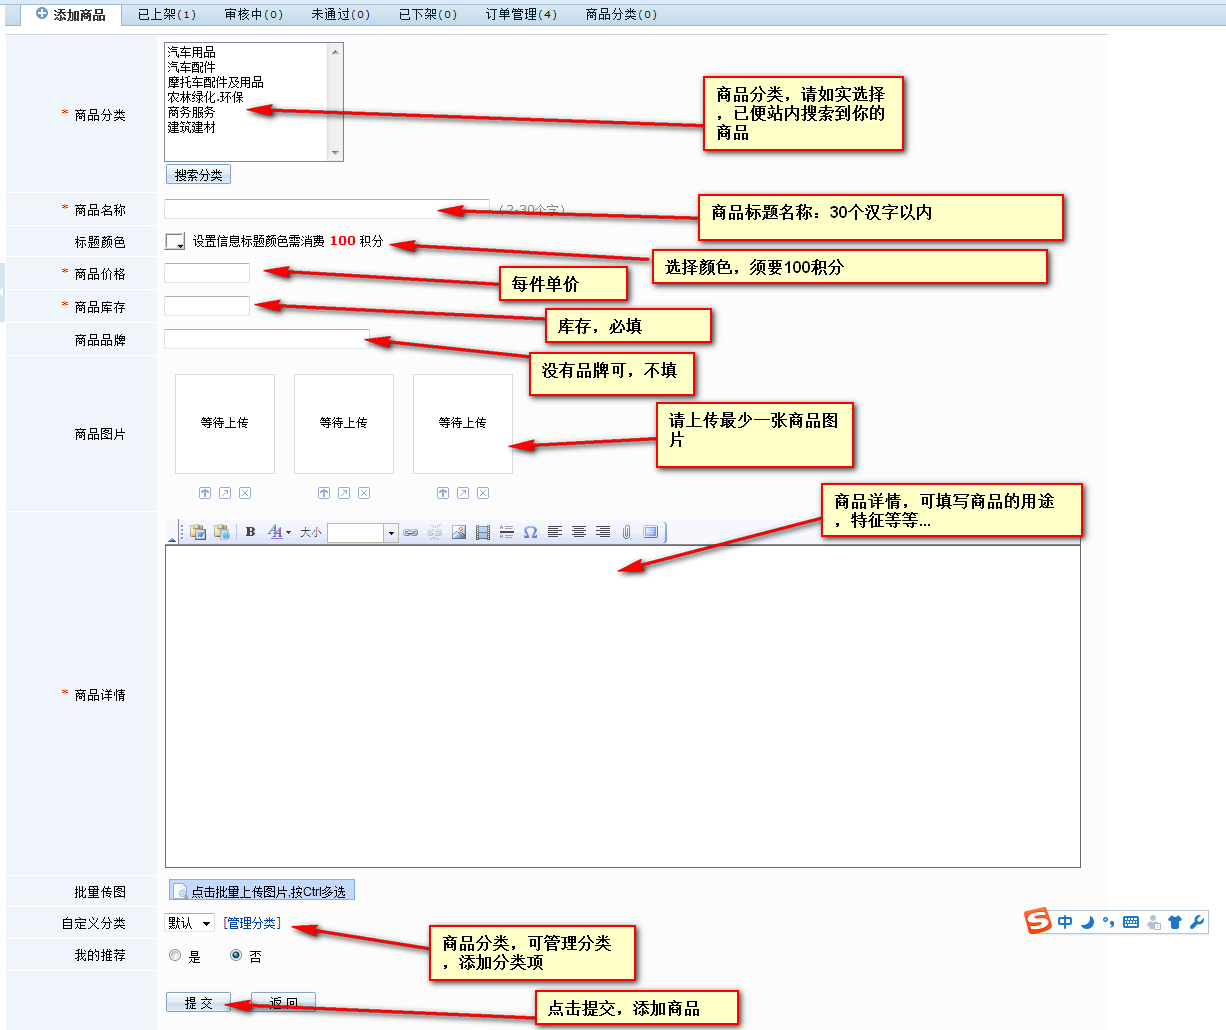Open the font color dropdown arrow
1226x1030 pixels.
pos(289,533)
